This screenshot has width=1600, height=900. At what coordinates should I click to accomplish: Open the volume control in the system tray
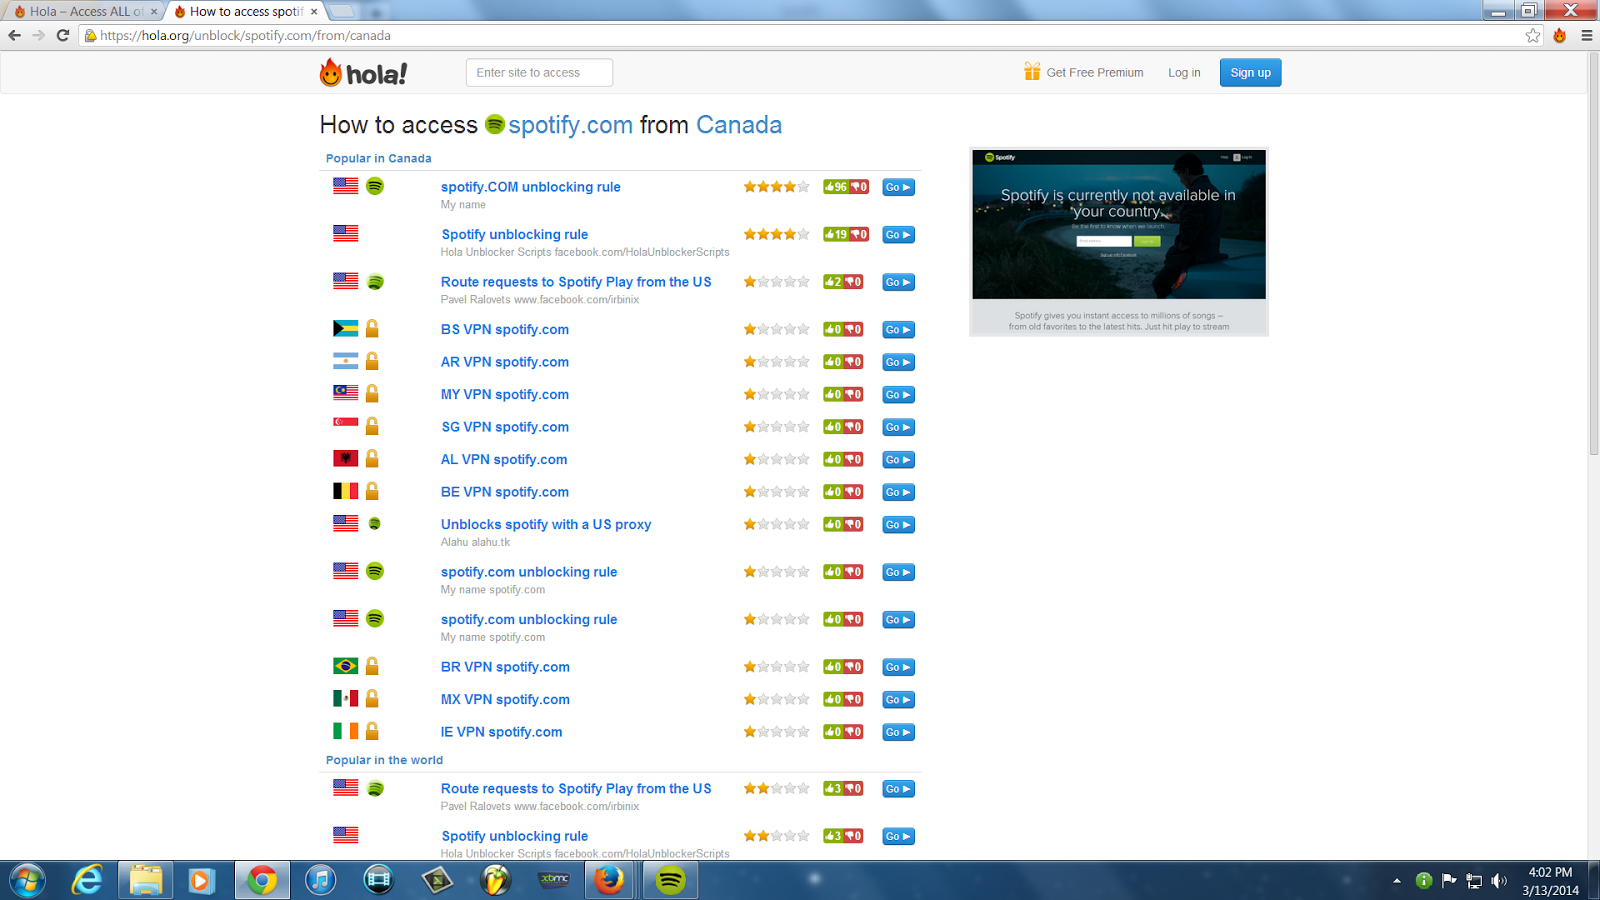[1498, 881]
